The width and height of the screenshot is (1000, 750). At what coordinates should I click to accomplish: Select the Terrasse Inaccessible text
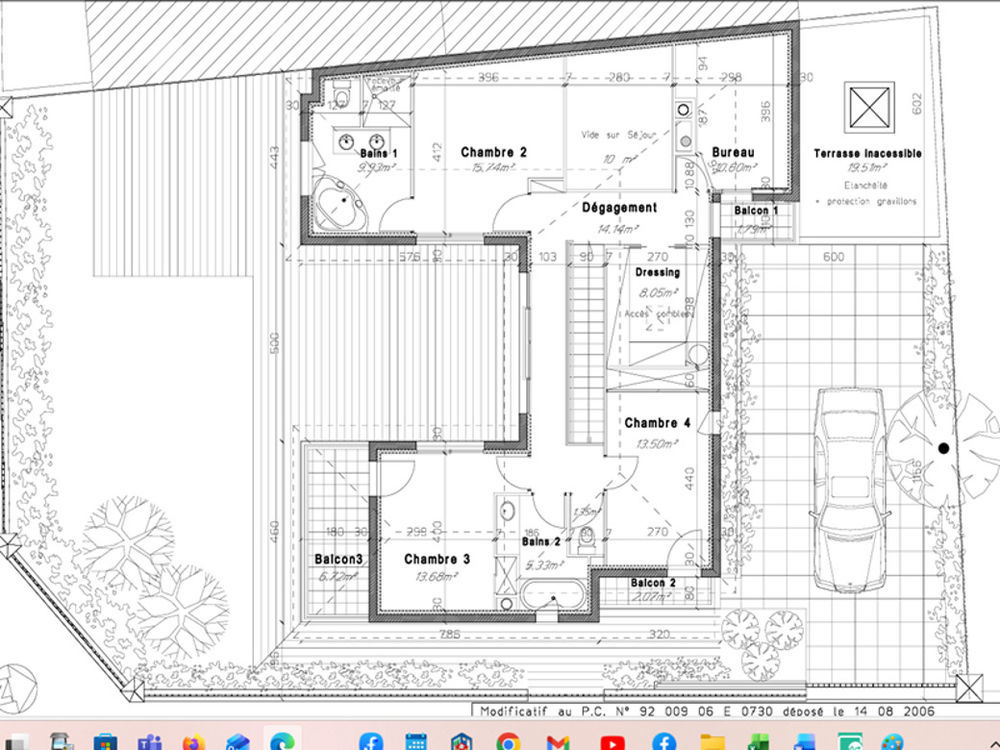tap(867, 154)
